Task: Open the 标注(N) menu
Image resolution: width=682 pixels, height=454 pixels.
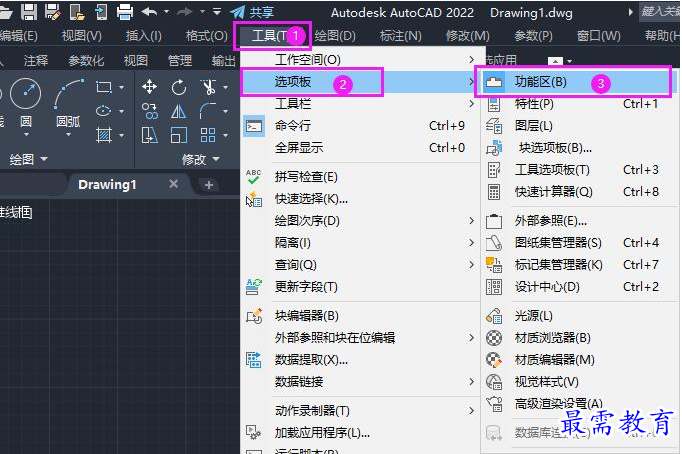Action: [x=401, y=36]
